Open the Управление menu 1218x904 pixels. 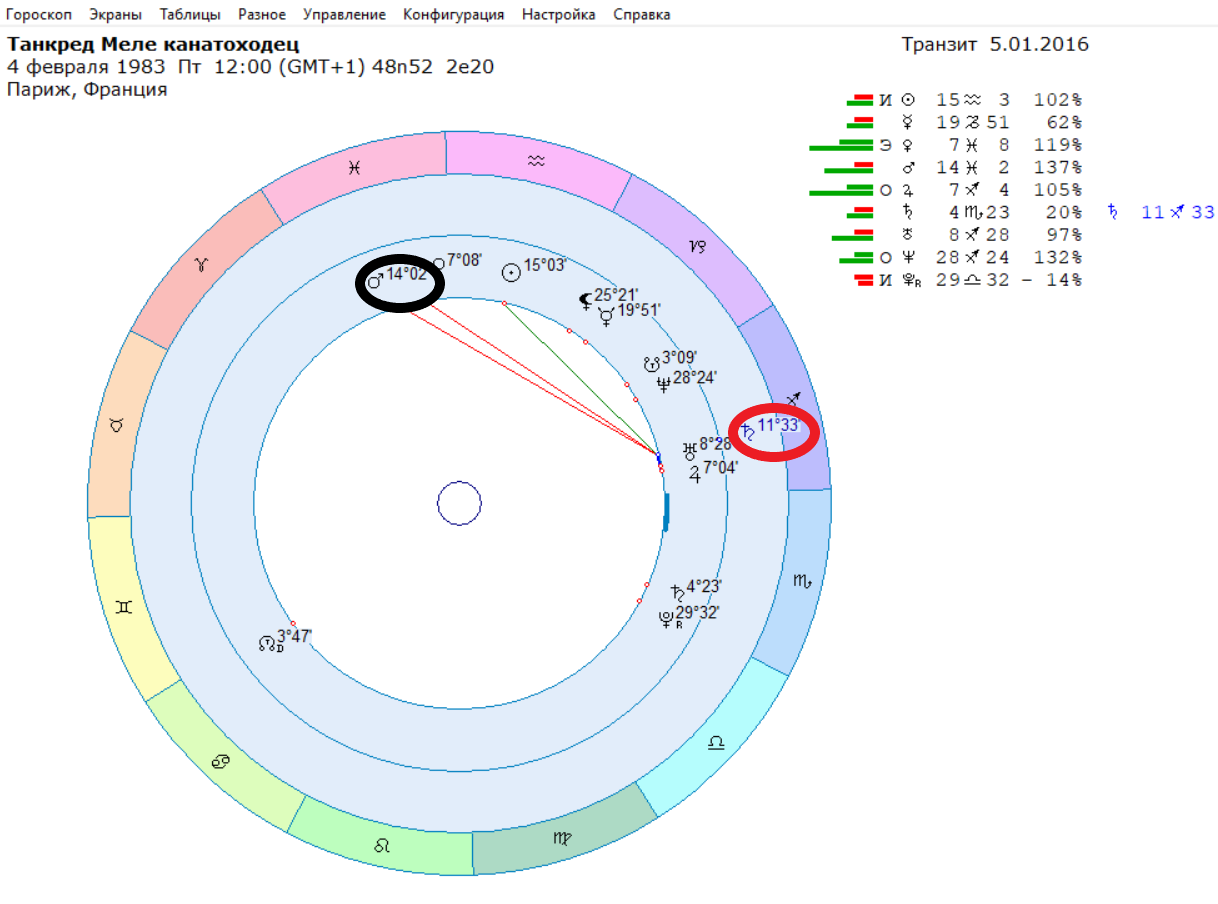tap(344, 15)
